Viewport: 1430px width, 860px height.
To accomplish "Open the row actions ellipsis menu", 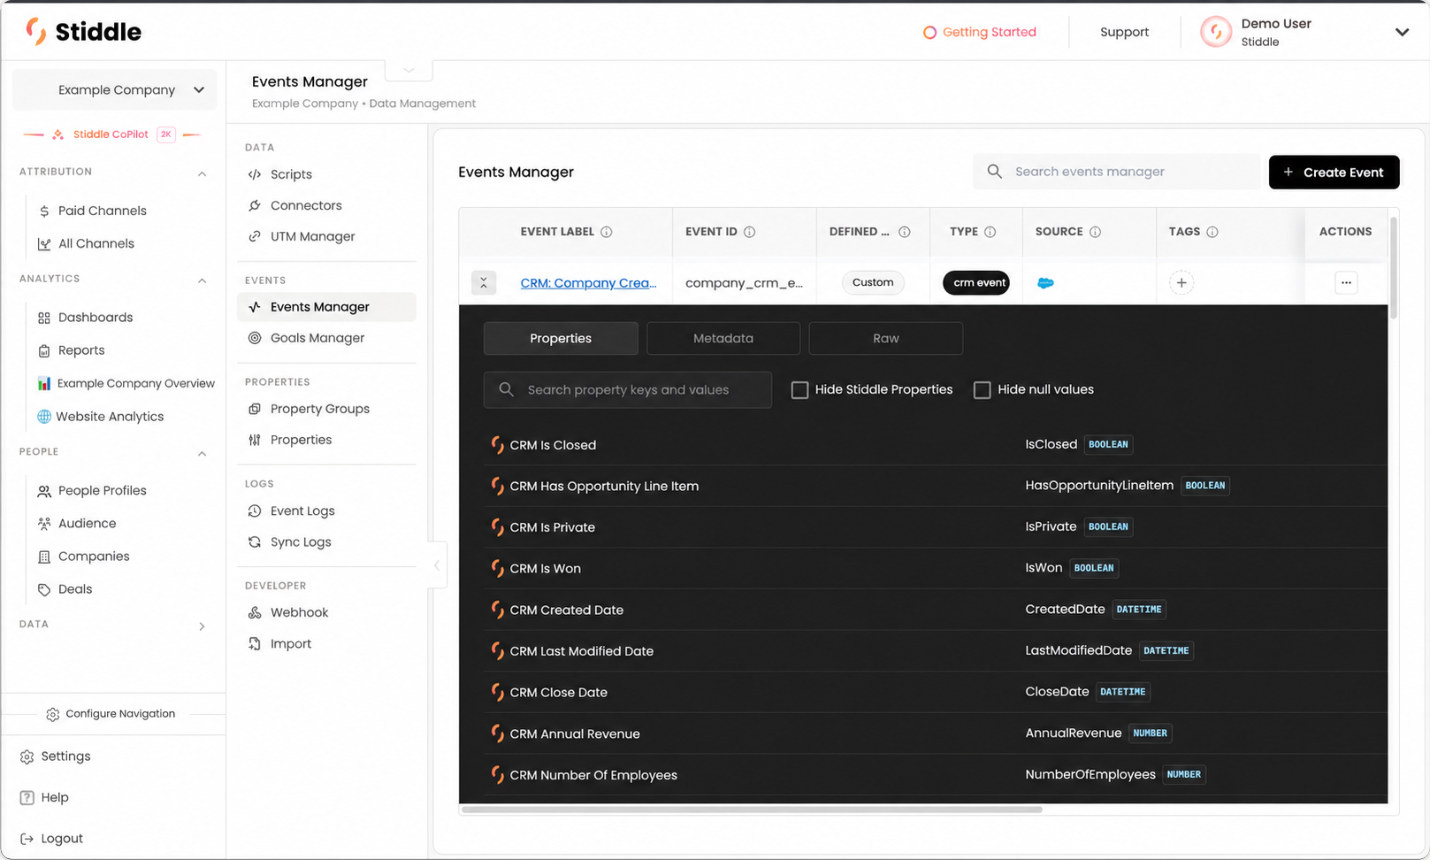I will (1346, 283).
